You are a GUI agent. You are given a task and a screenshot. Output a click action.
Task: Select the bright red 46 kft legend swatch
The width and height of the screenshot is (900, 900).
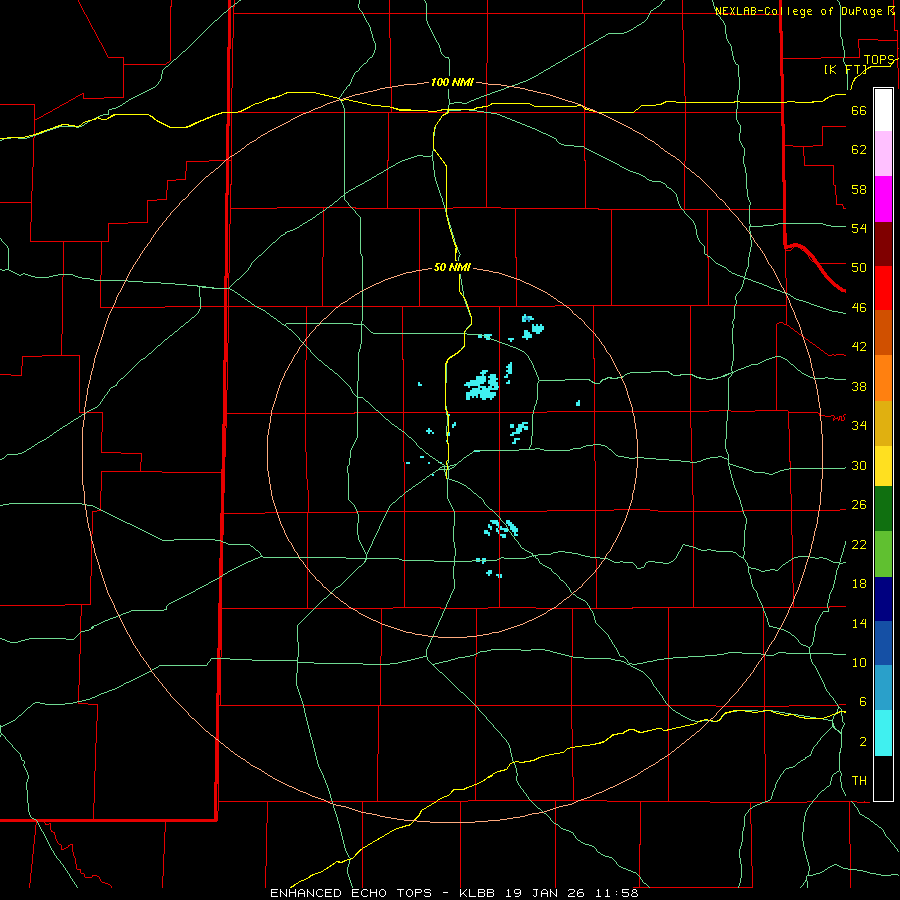click(x=883, y=288)
